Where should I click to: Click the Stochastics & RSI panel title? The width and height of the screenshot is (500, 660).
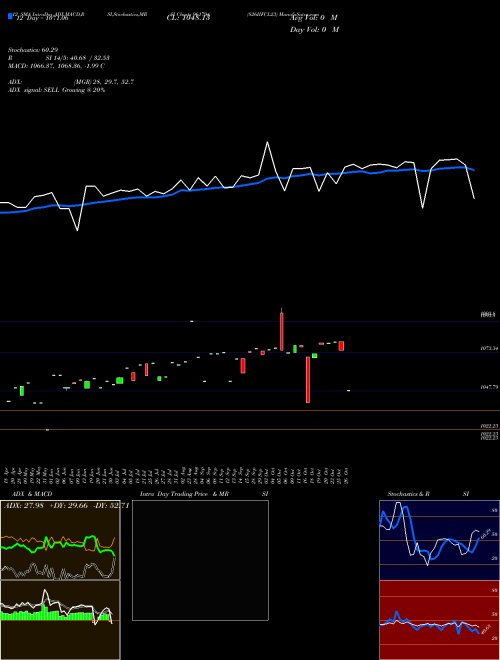428,494
